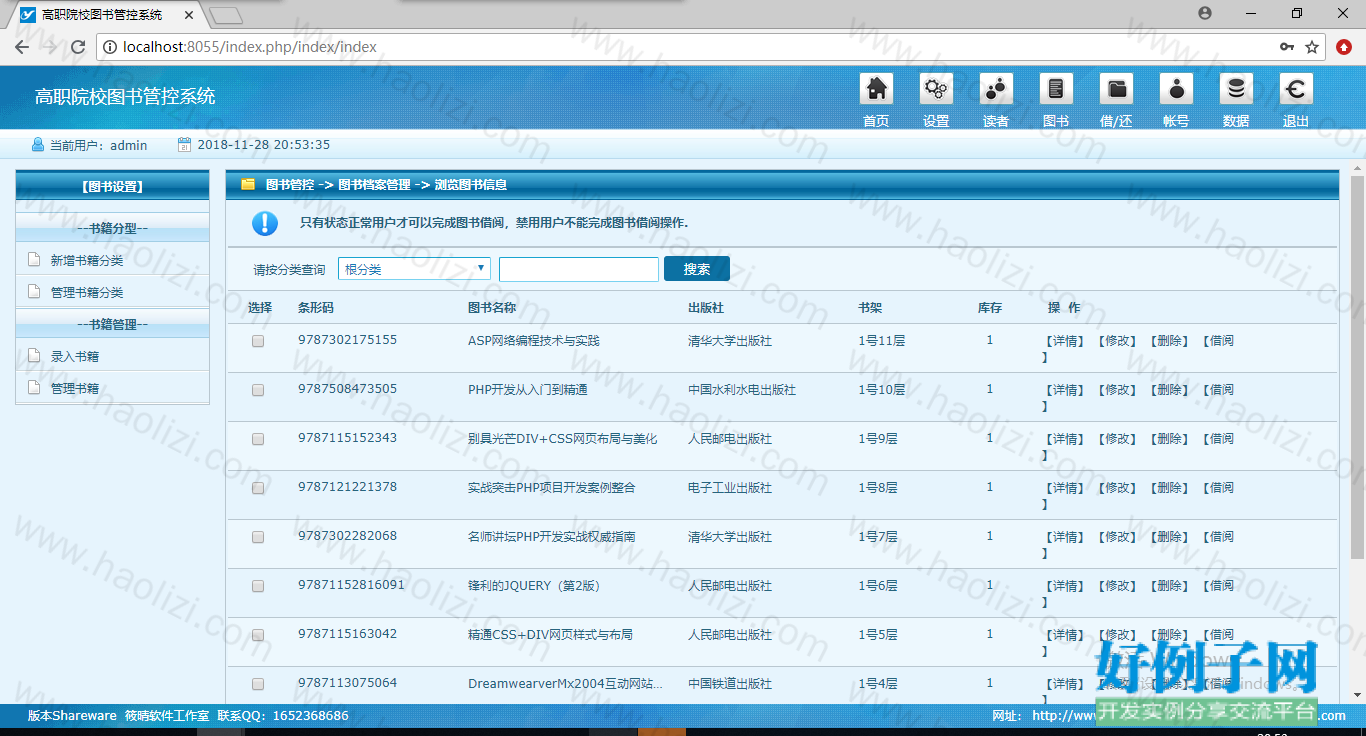Image resolution: width=1366 pixels, height=736 pixels.
Task: Tick checkbox for 锋利的JQUERY（第2版）
Action: [x=258, y=586]
